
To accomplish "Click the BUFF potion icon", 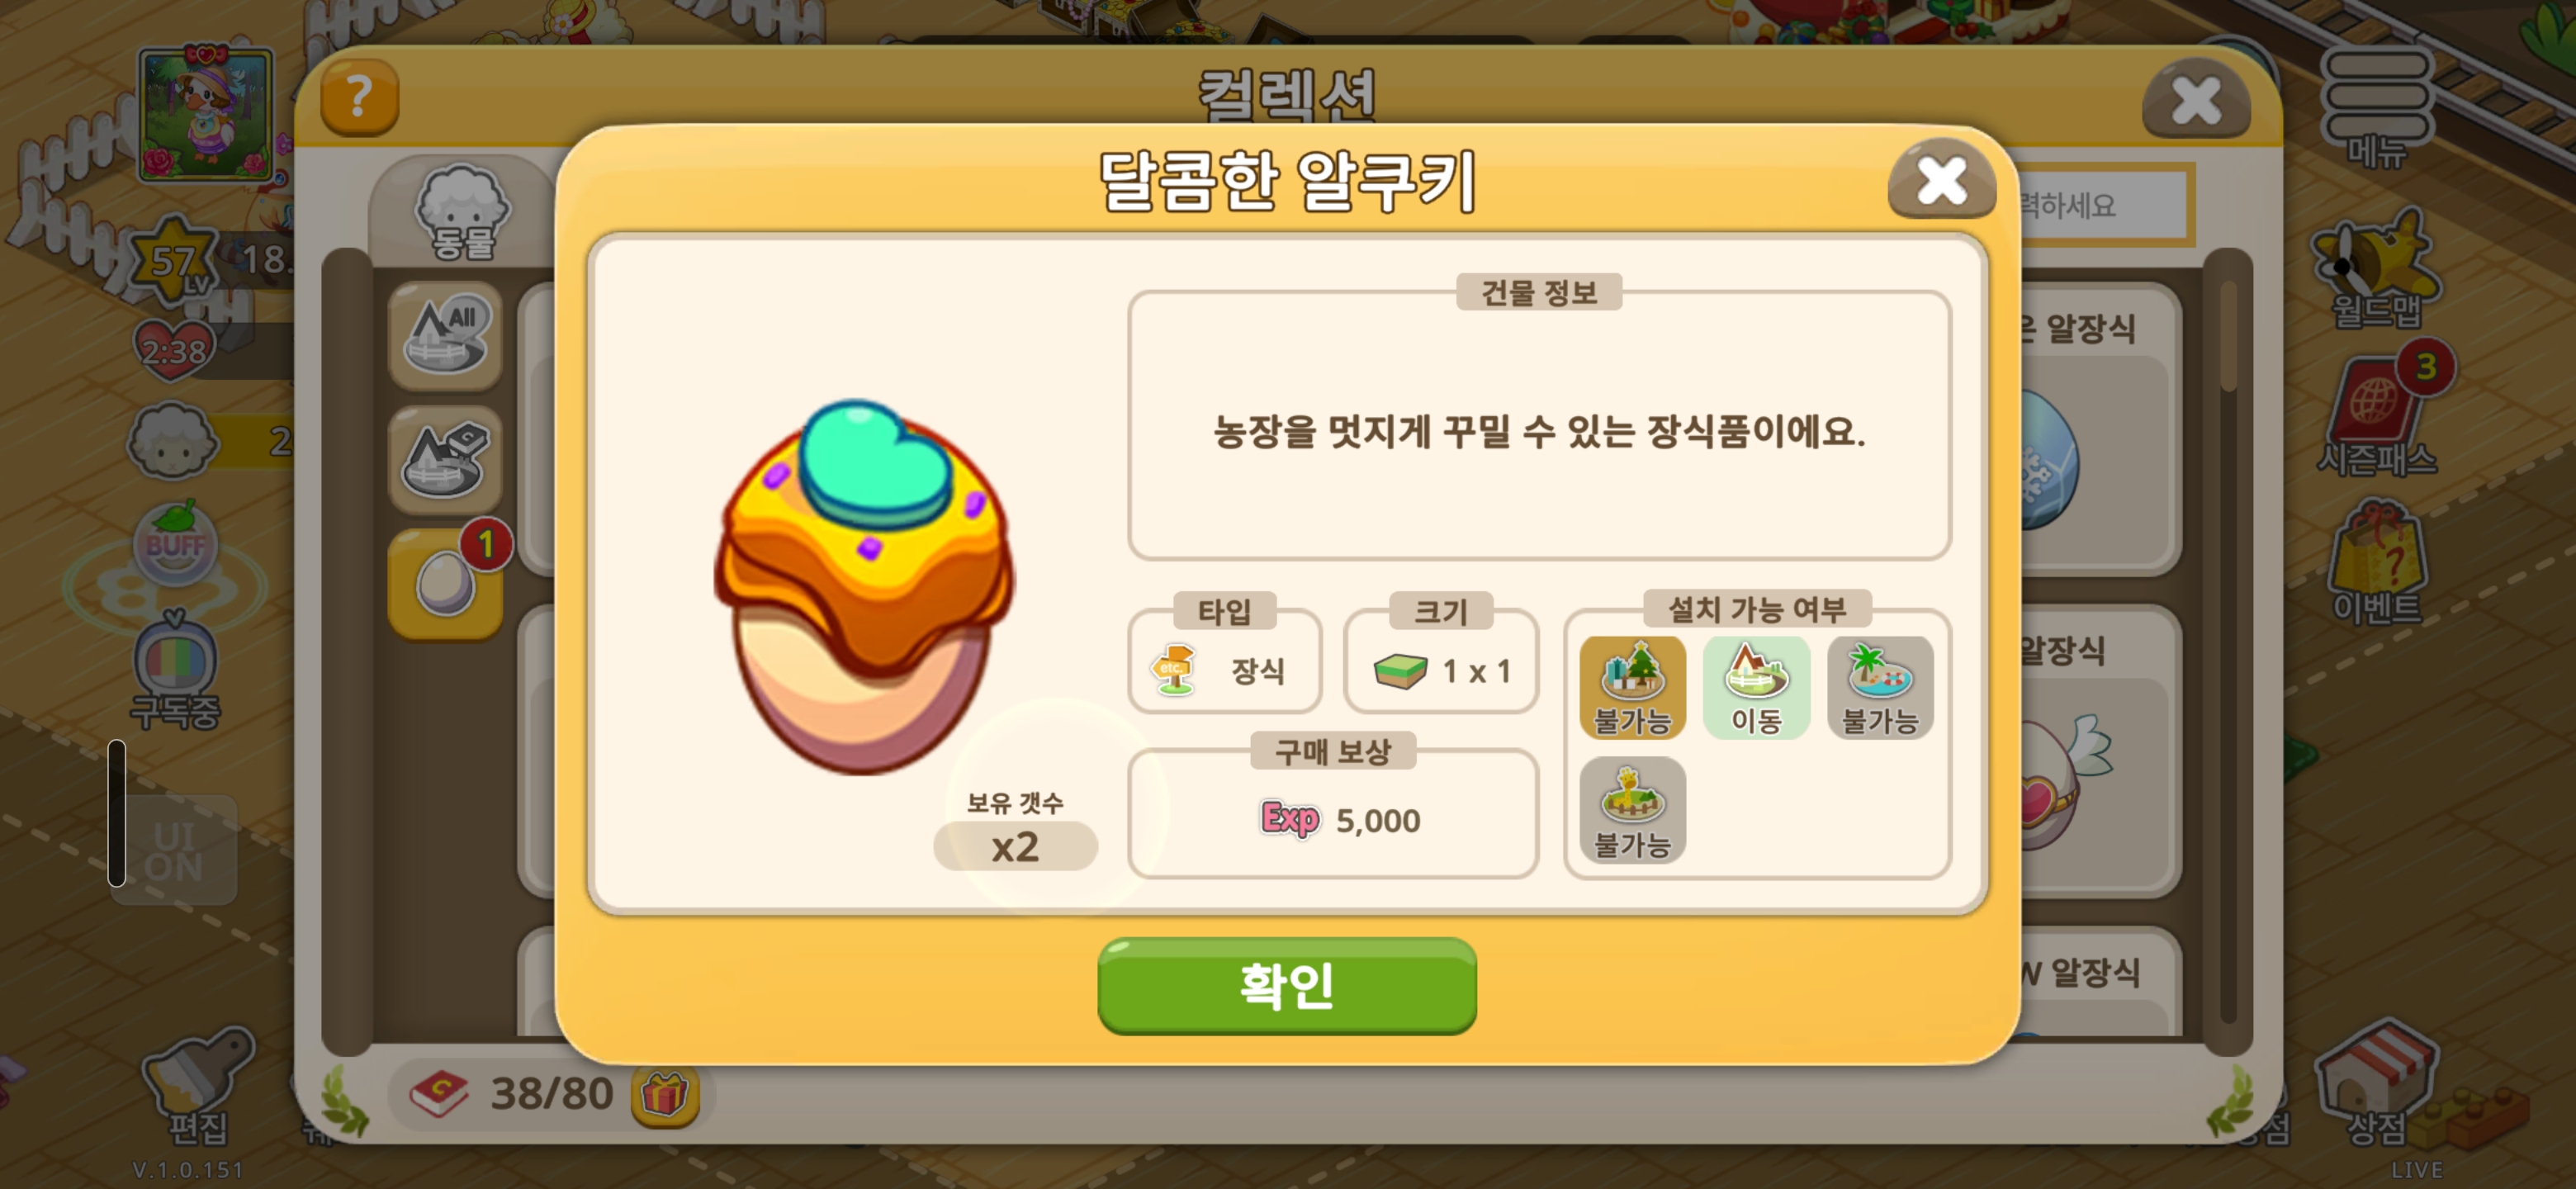I will coord(175,544).
